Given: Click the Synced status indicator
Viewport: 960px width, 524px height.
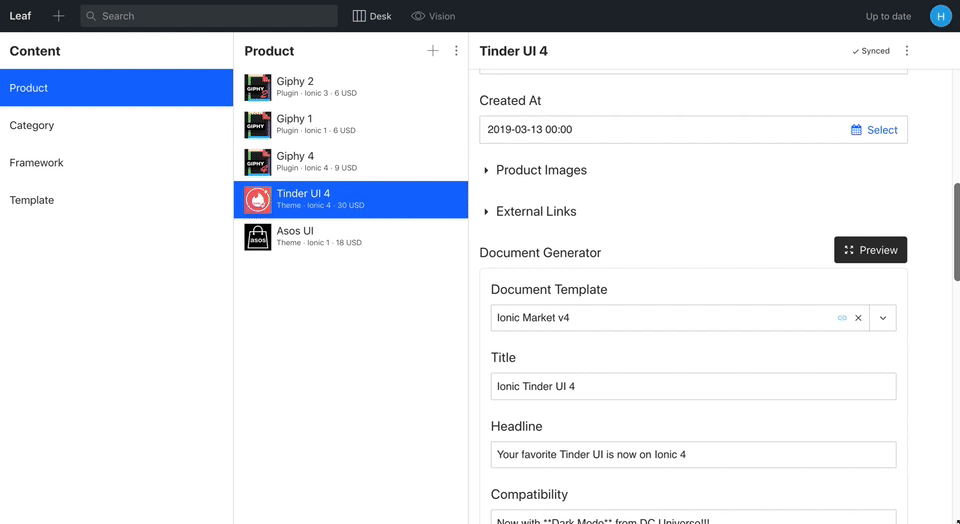Looking at the screenshot, I should click(x=871, y=51).
